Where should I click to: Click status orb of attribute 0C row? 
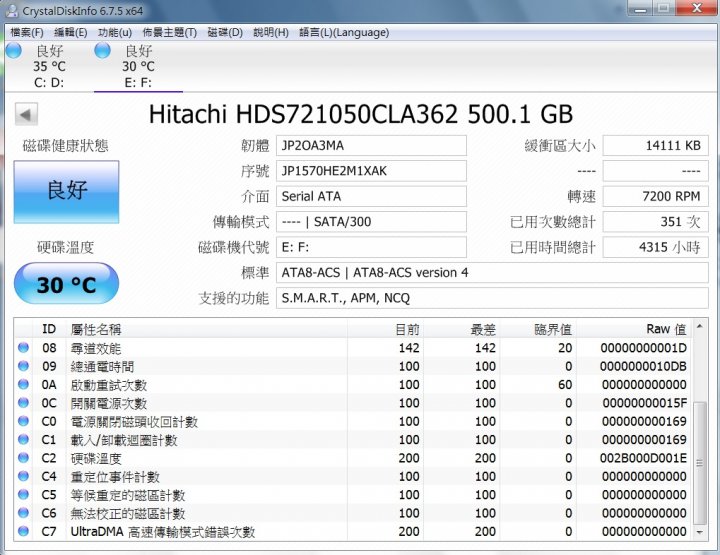23,403
